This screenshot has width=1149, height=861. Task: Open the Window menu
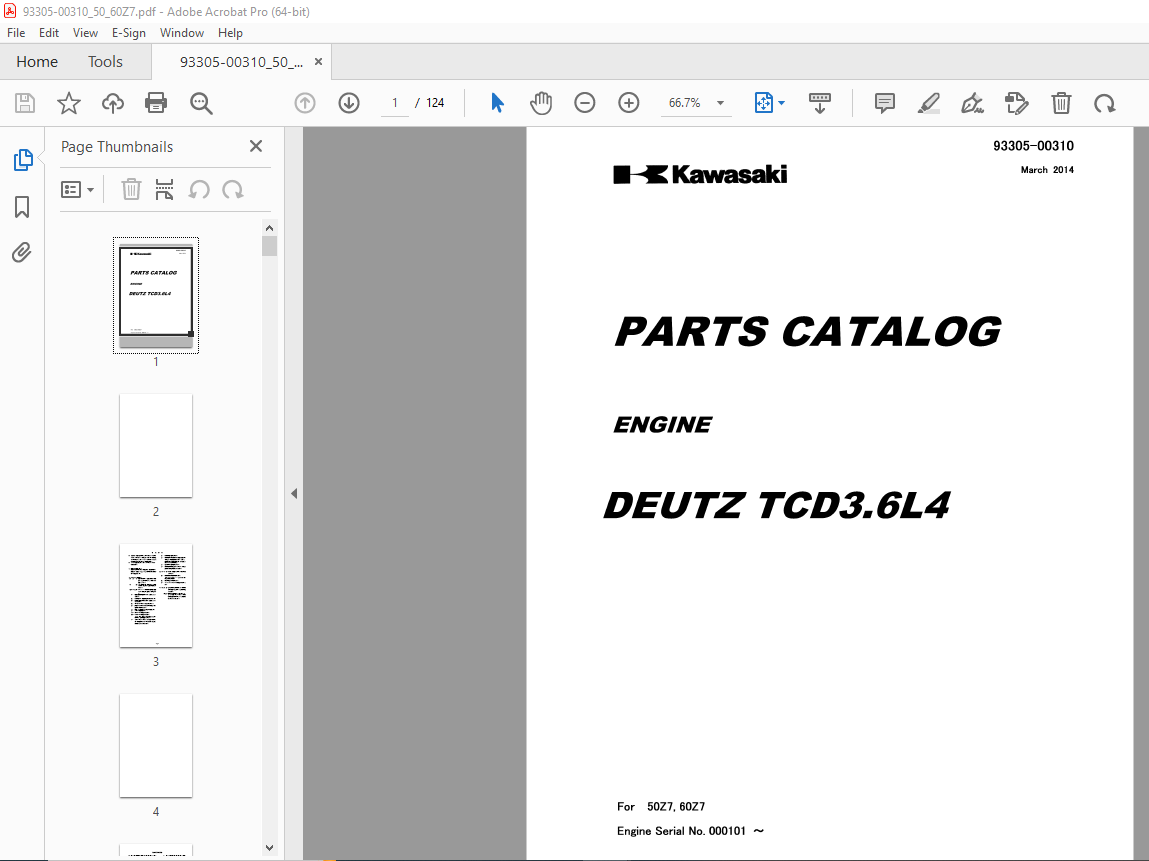[x=182, y=33]
